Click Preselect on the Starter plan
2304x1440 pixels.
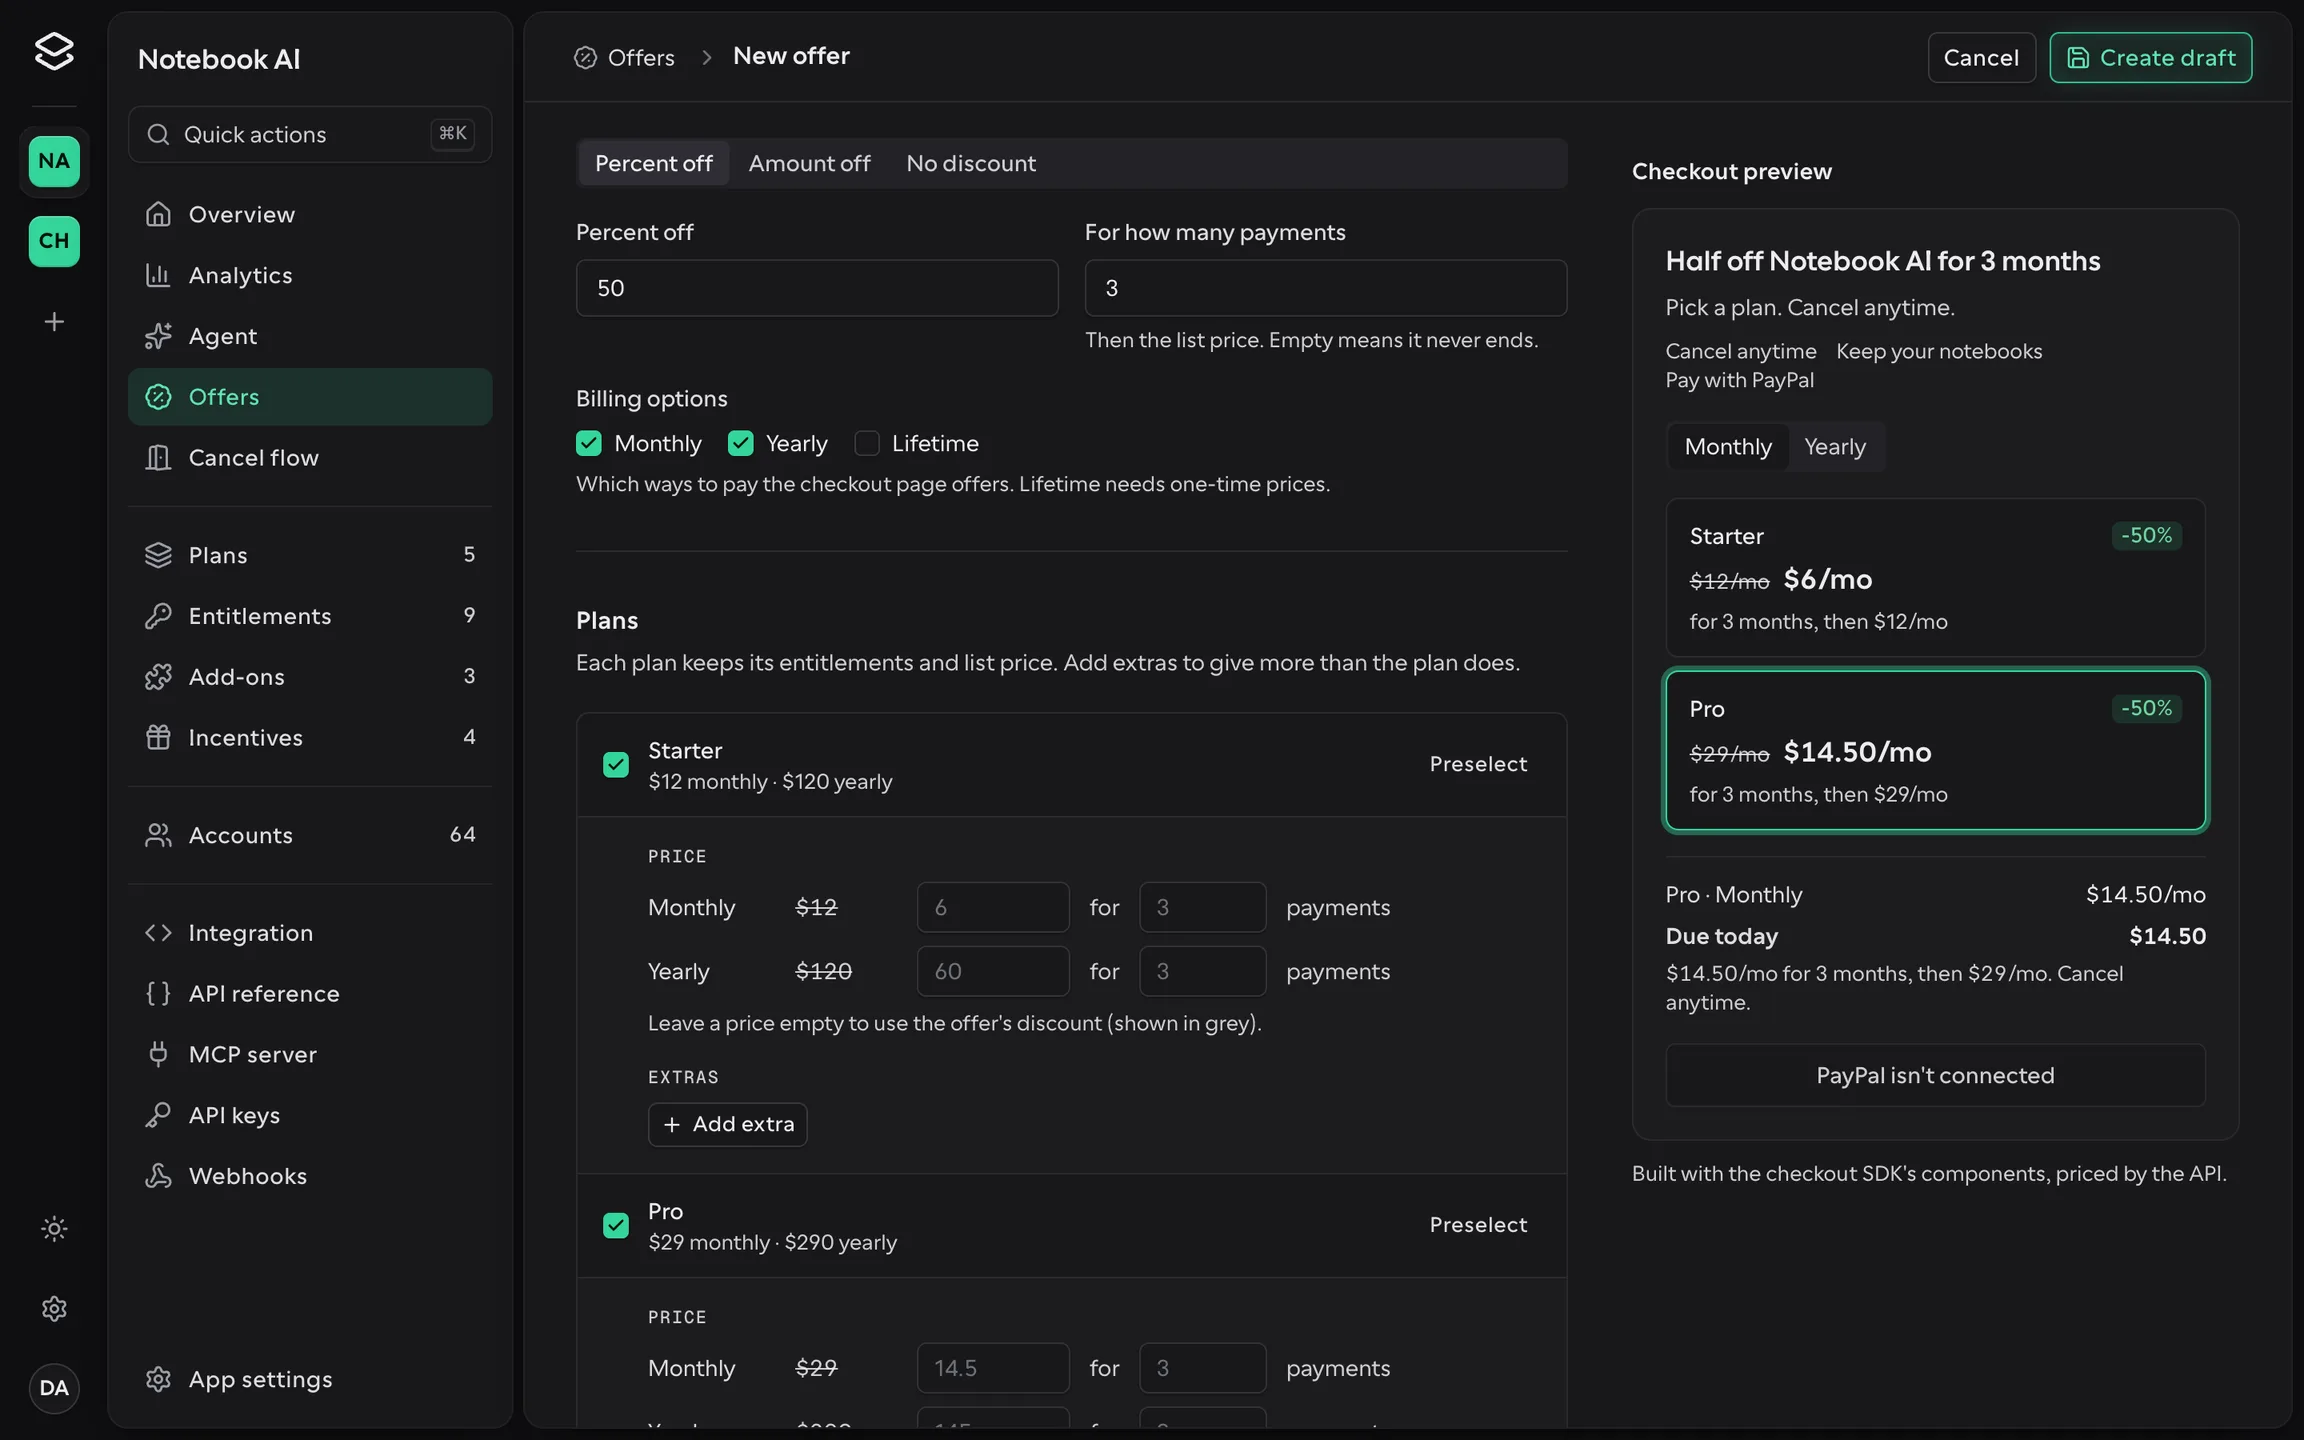click(x=1478, y=764)
